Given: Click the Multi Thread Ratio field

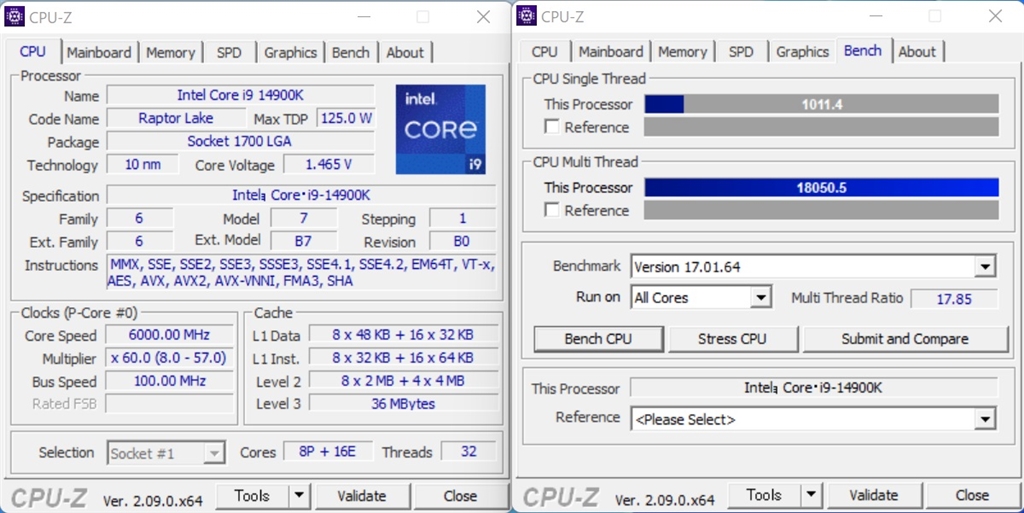Looking at the screenshot, I should click(x=954, y=299).
